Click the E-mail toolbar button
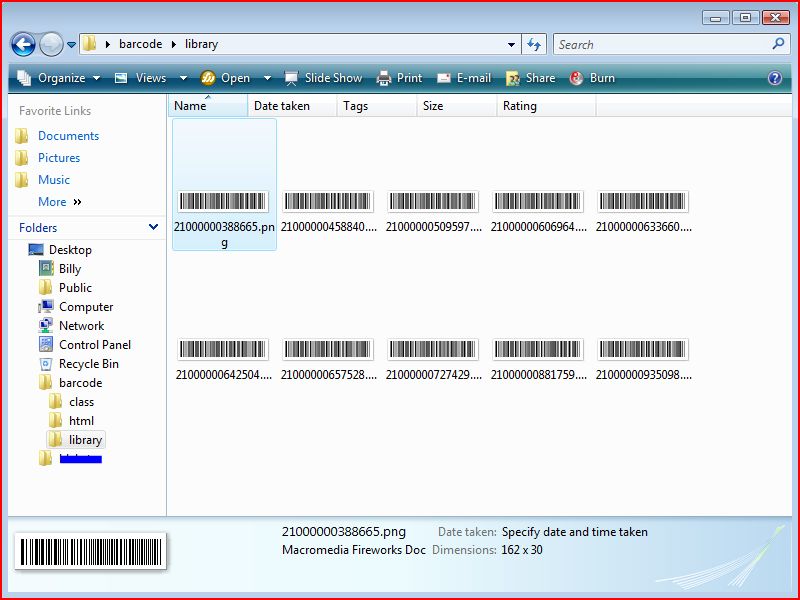This screenshot has height=600, width=800. (x=463, y=78)
